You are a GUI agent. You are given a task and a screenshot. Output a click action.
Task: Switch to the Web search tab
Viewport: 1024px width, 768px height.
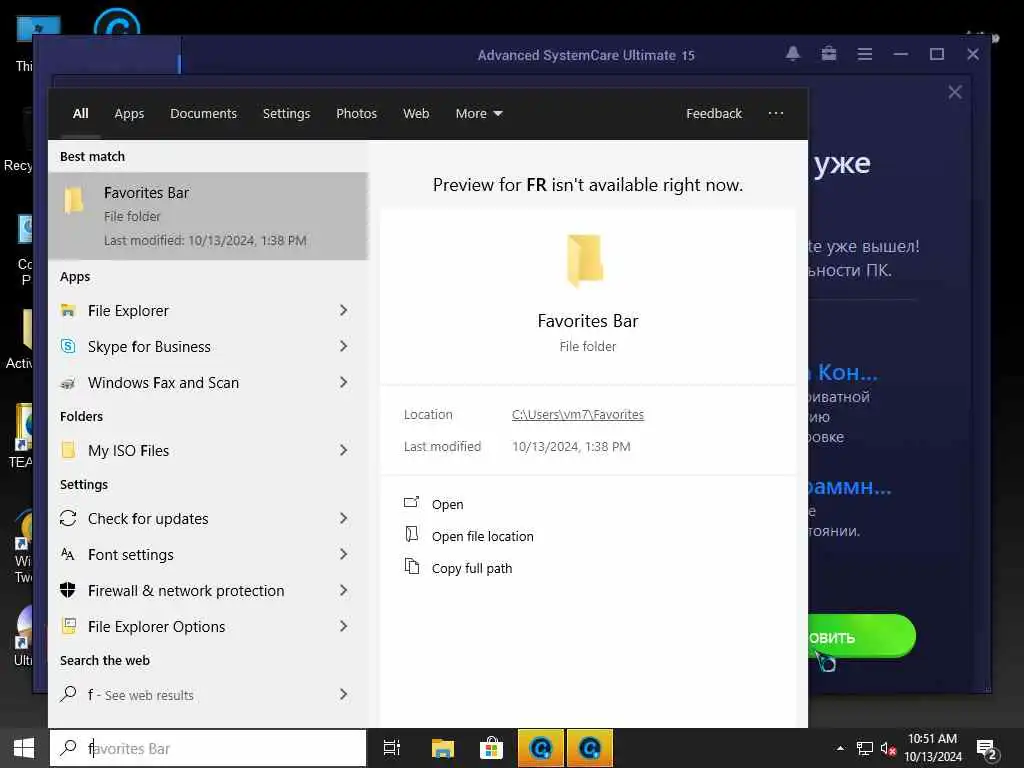tap(416, 114)
